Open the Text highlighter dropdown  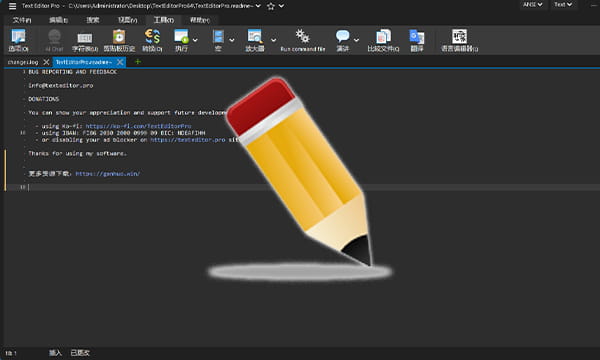coord(563,5)
